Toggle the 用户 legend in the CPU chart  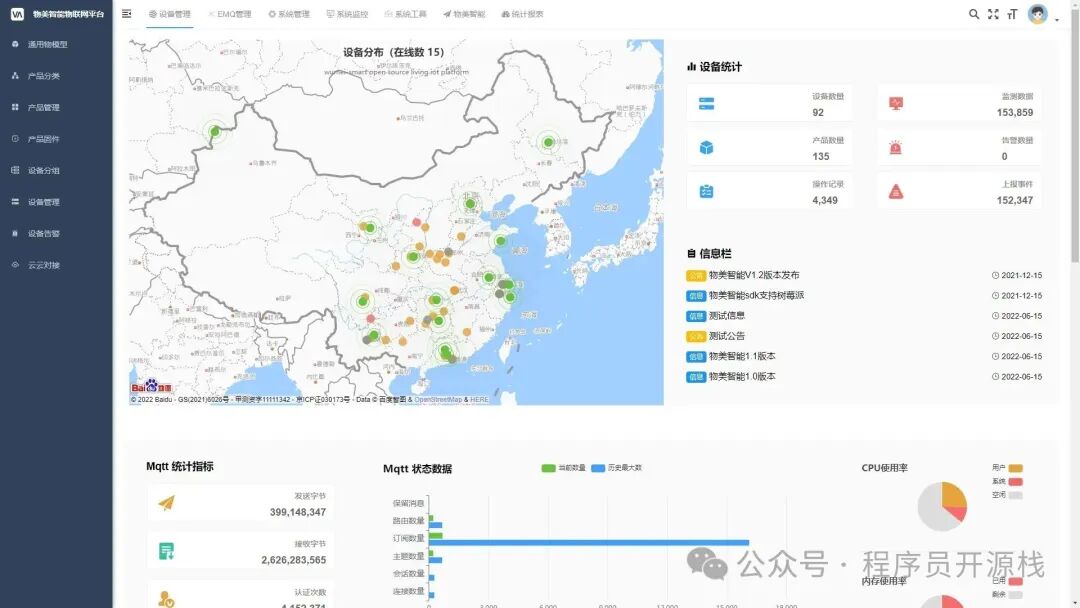(1015, 468)
